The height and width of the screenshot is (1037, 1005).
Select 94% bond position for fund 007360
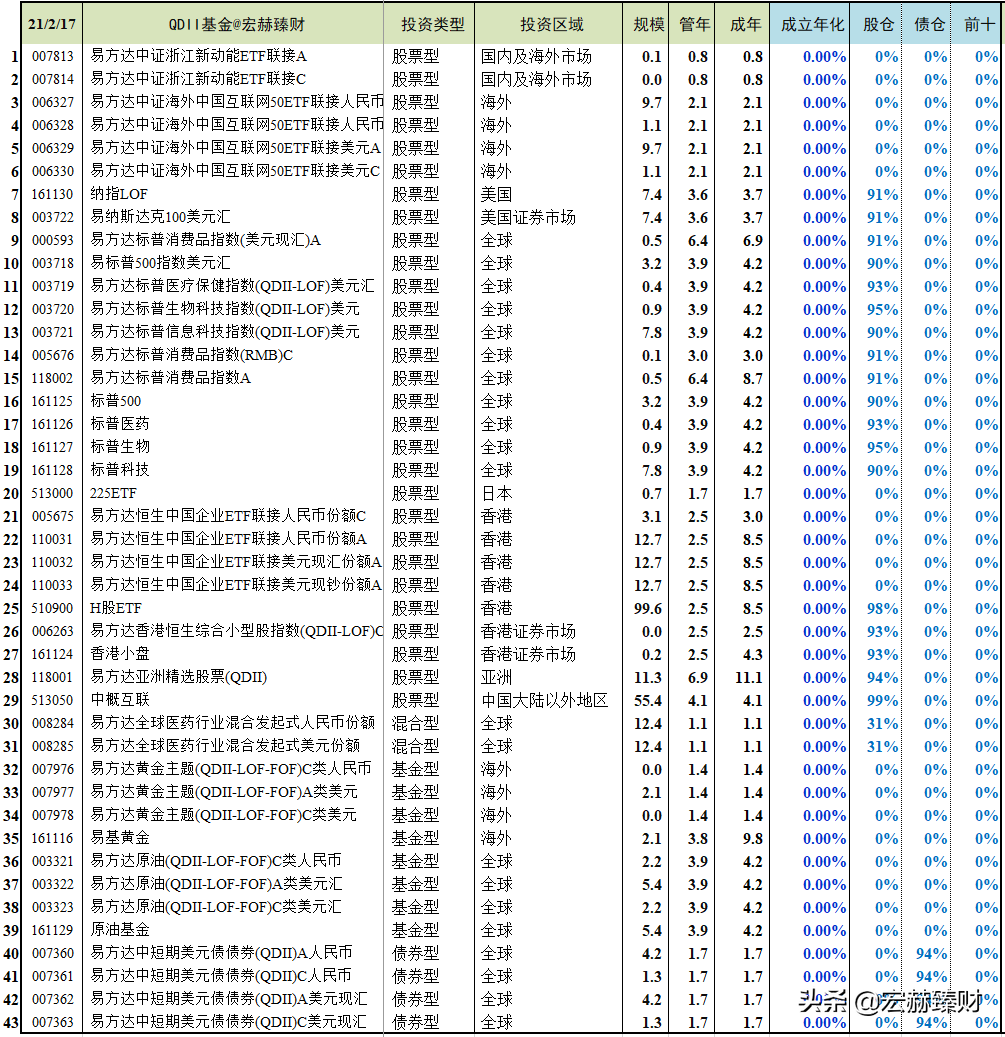click(x=932, y=954)
